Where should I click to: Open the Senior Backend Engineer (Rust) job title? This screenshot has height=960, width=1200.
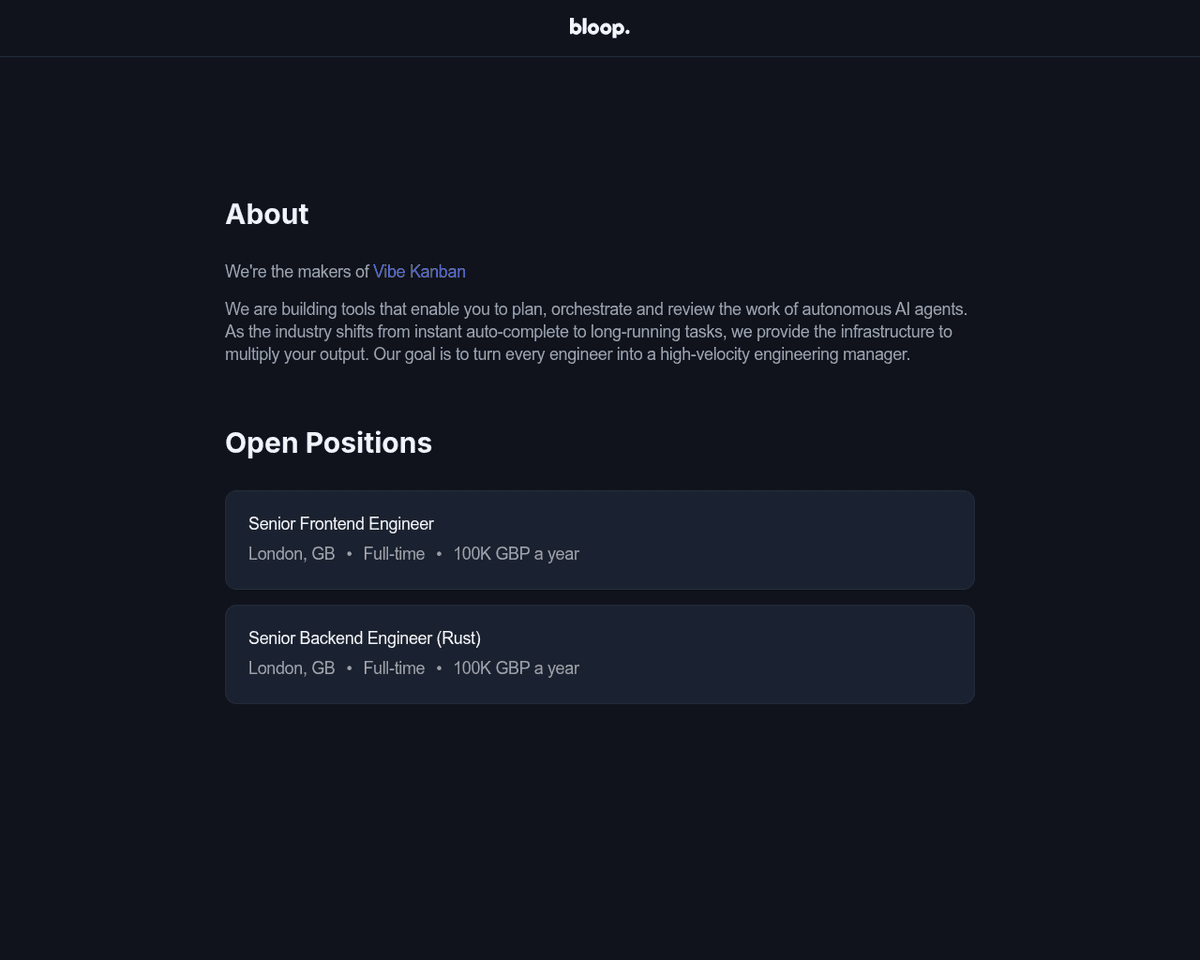pos(364,638)
